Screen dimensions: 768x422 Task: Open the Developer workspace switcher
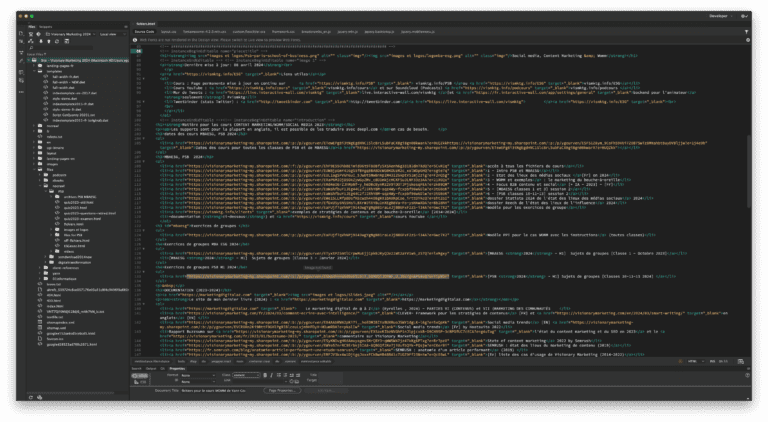[x=720, y=16]
